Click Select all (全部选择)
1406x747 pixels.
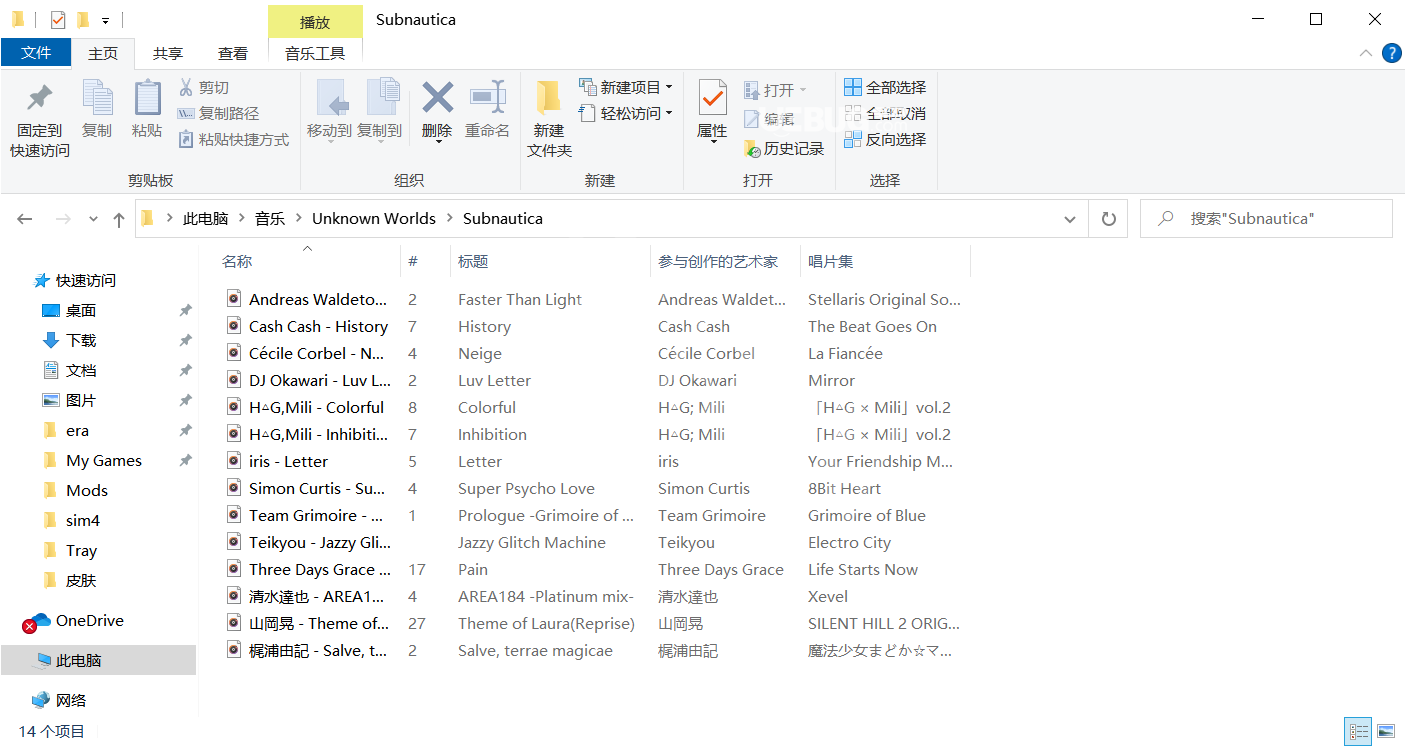tap(885, 88)
